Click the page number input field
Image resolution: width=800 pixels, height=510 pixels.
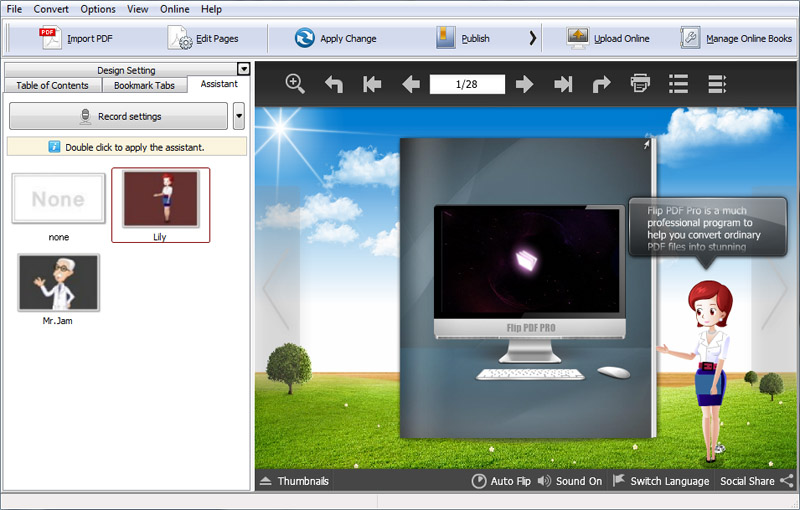[467, 85]
